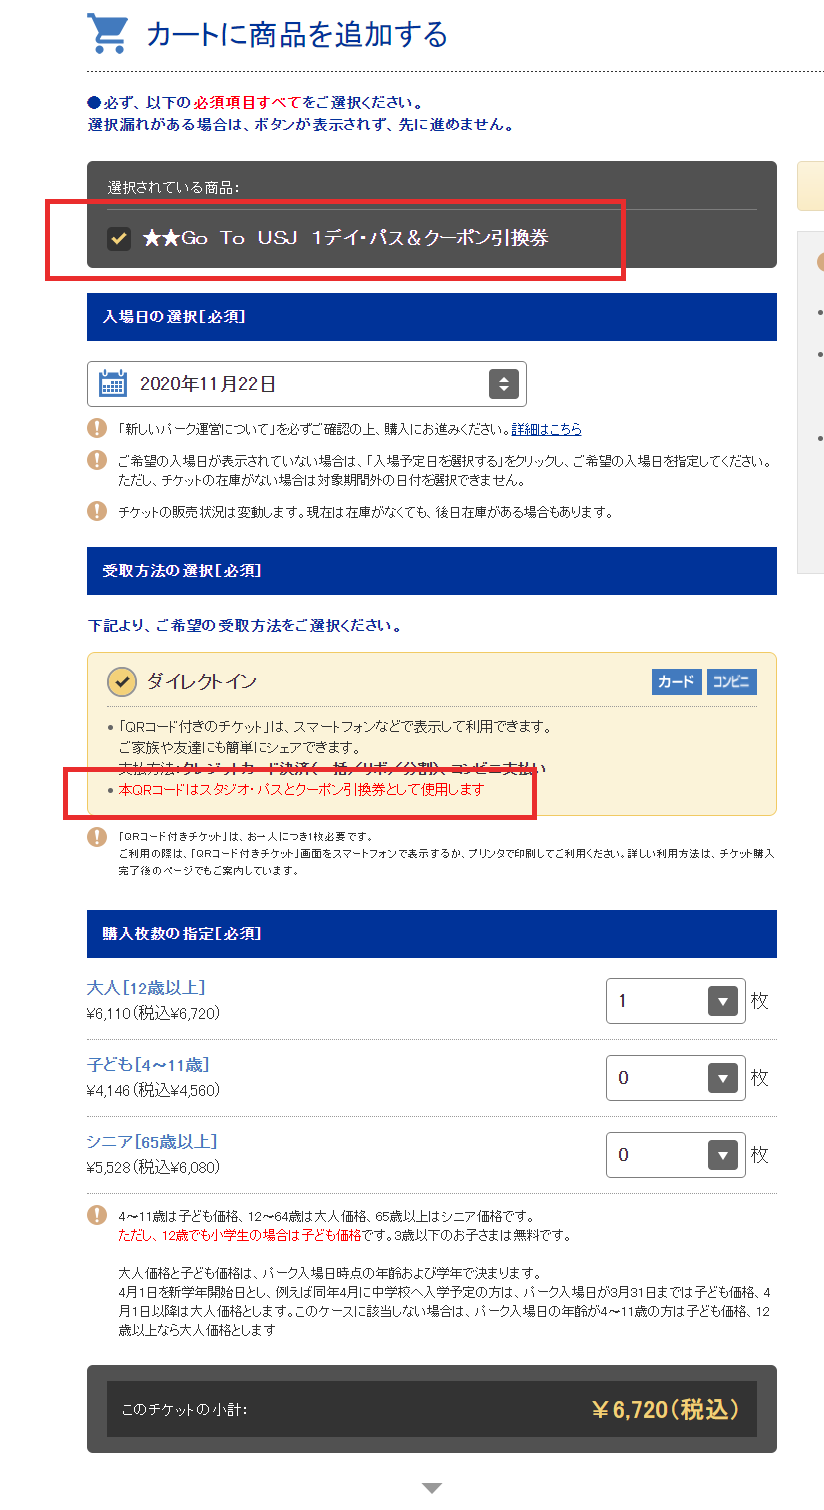Uncheck the selected ticket product checkbox
This screenshot has width=824, height=1510.
click(x=118, y=238)
